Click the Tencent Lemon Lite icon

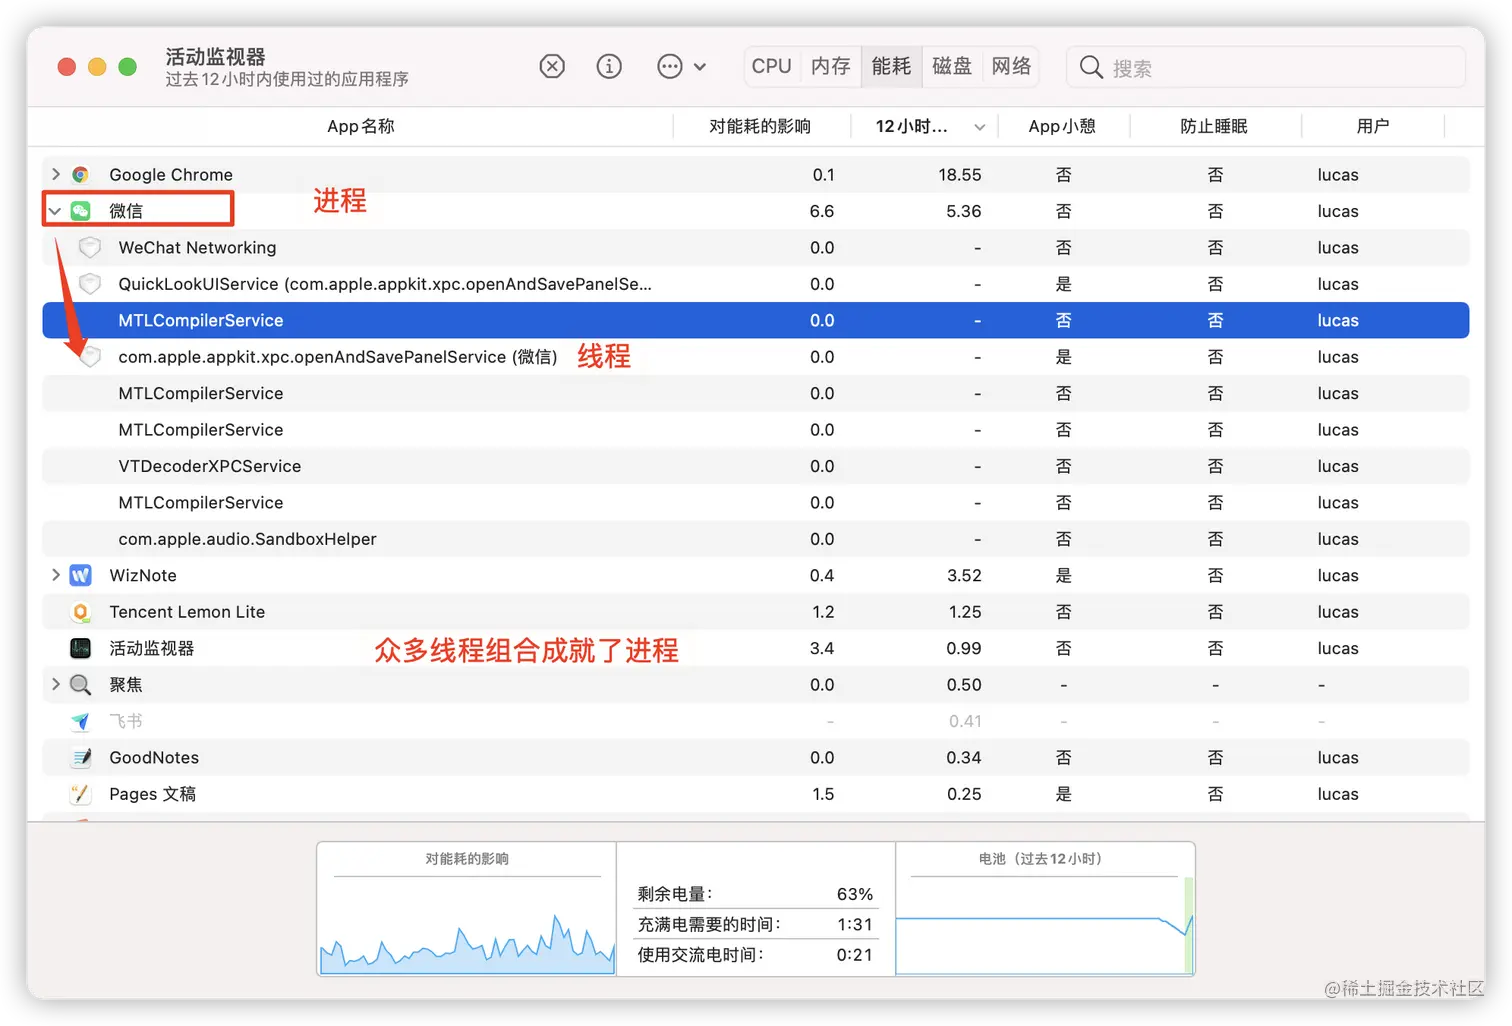pyautogui.click(x=80, y=611)
